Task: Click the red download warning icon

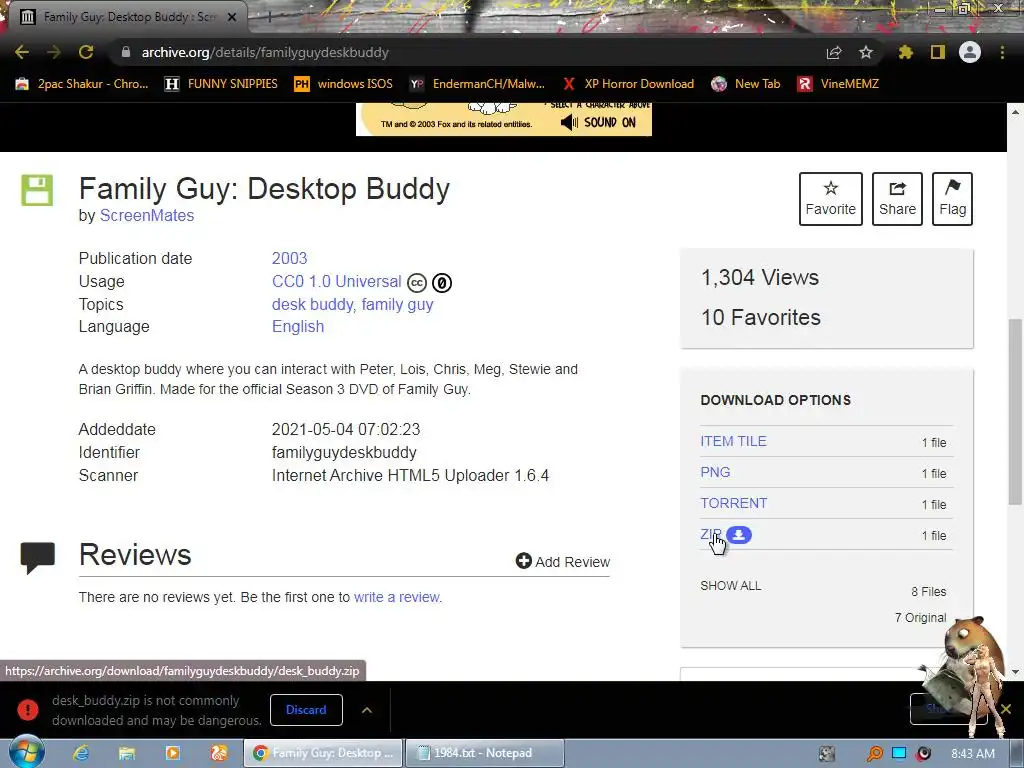Action: [x=28, y=710]
